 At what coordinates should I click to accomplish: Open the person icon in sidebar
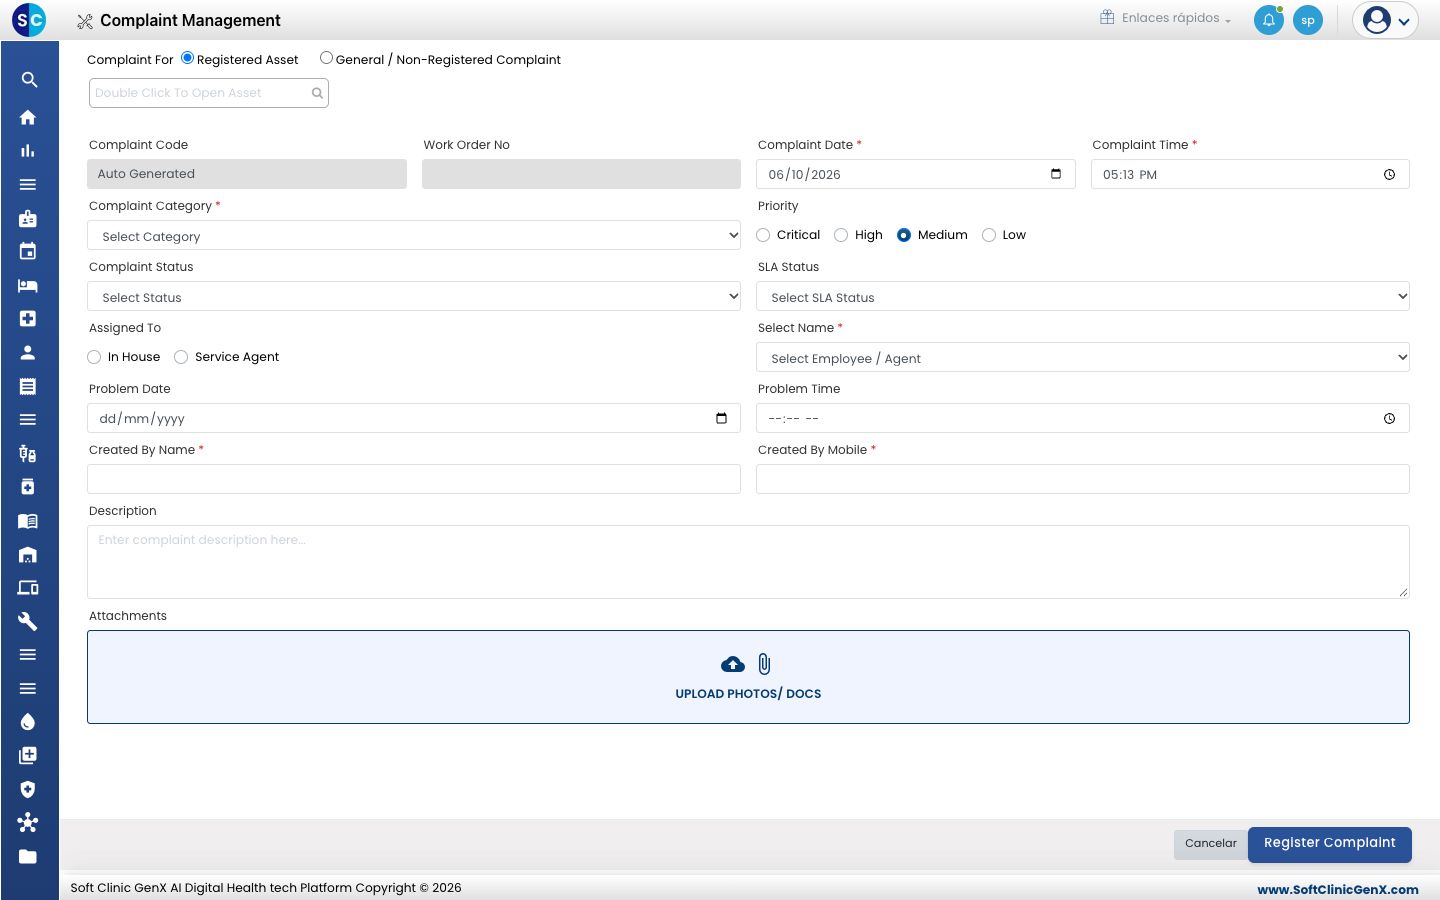click(x=28, y=352)
